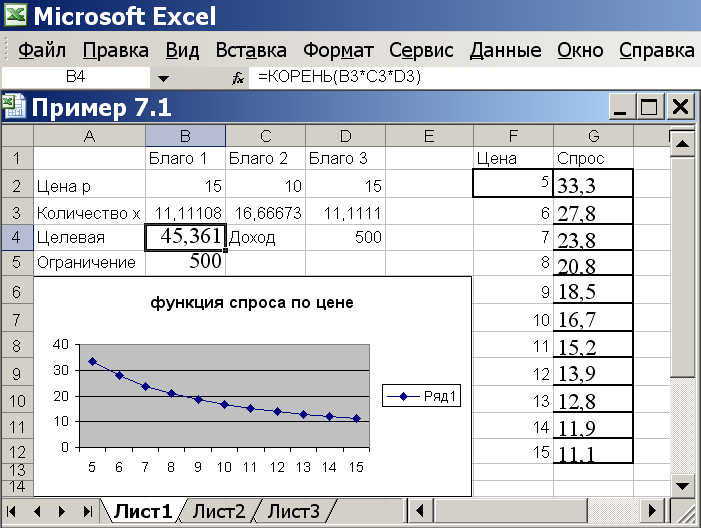The height and width of the screenshot is (528, 701).
Task: Click the formula bar with =КОРЕНЬ formula
Action: pos(474,77)
